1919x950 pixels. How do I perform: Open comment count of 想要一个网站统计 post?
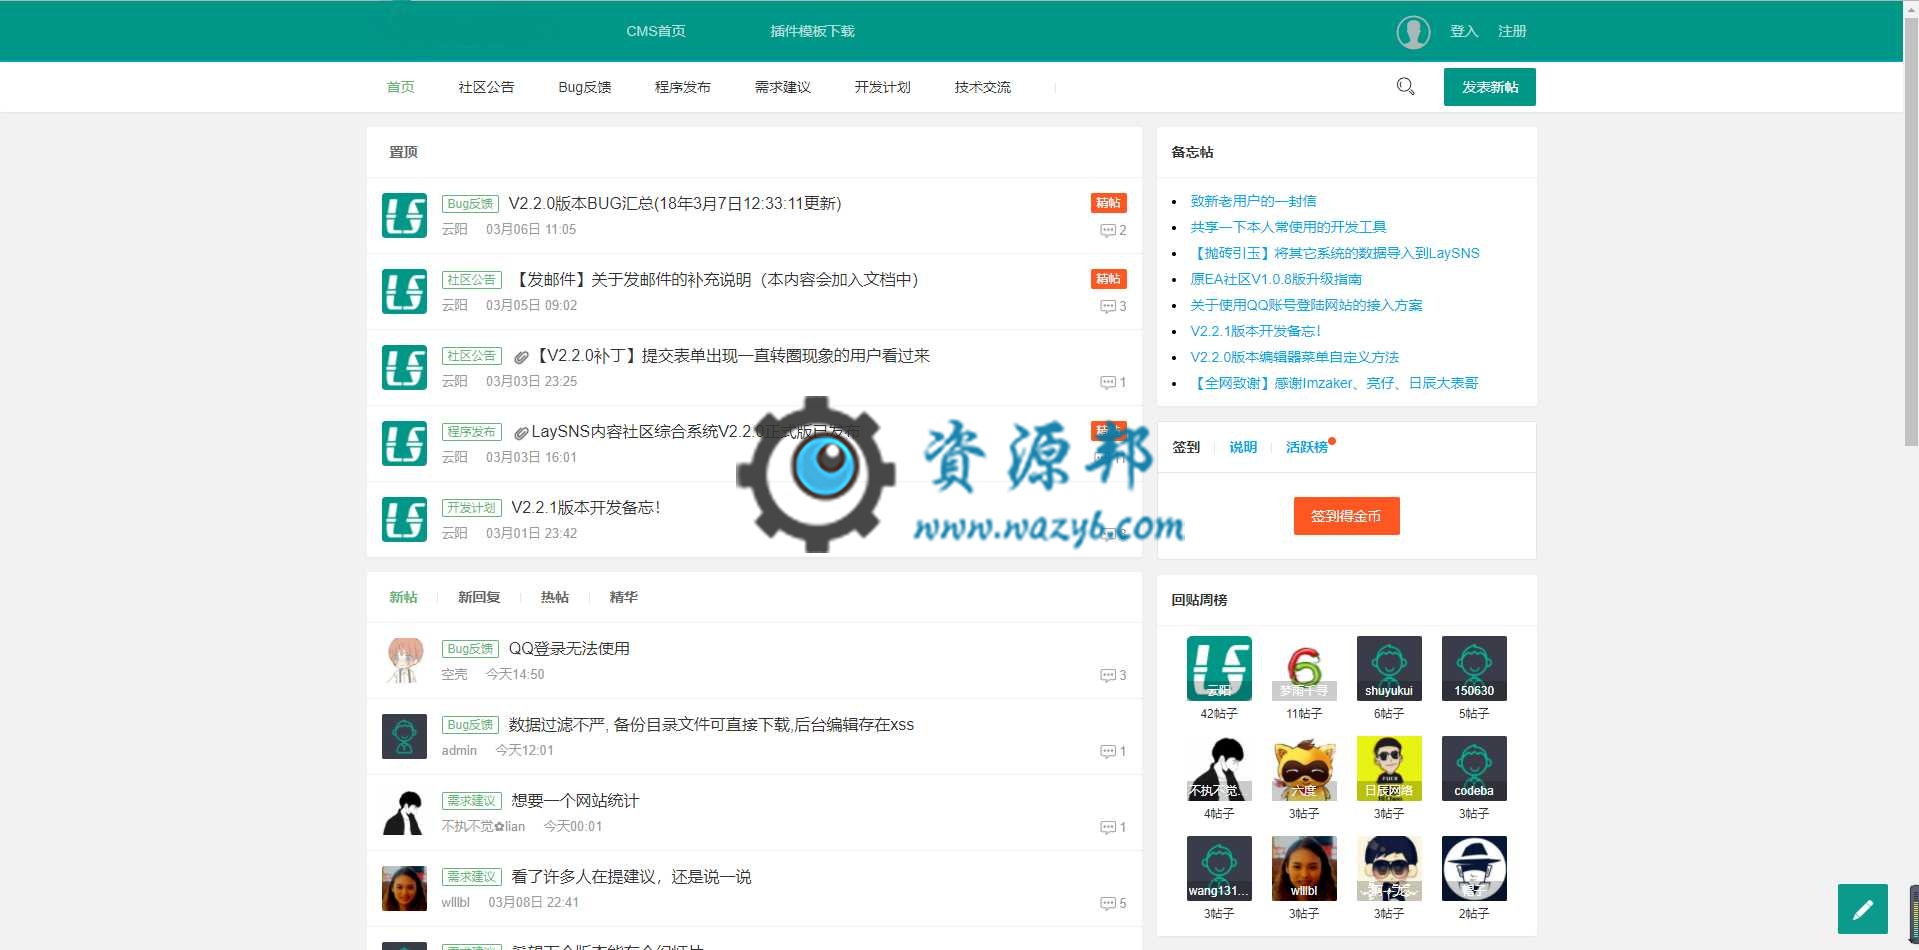click(1113, 827)
